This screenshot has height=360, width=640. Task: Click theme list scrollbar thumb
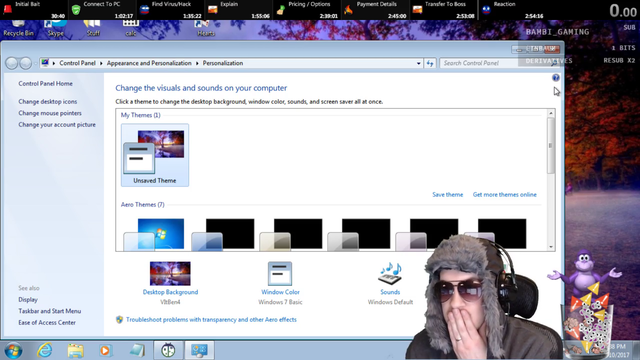click(551, 145)
